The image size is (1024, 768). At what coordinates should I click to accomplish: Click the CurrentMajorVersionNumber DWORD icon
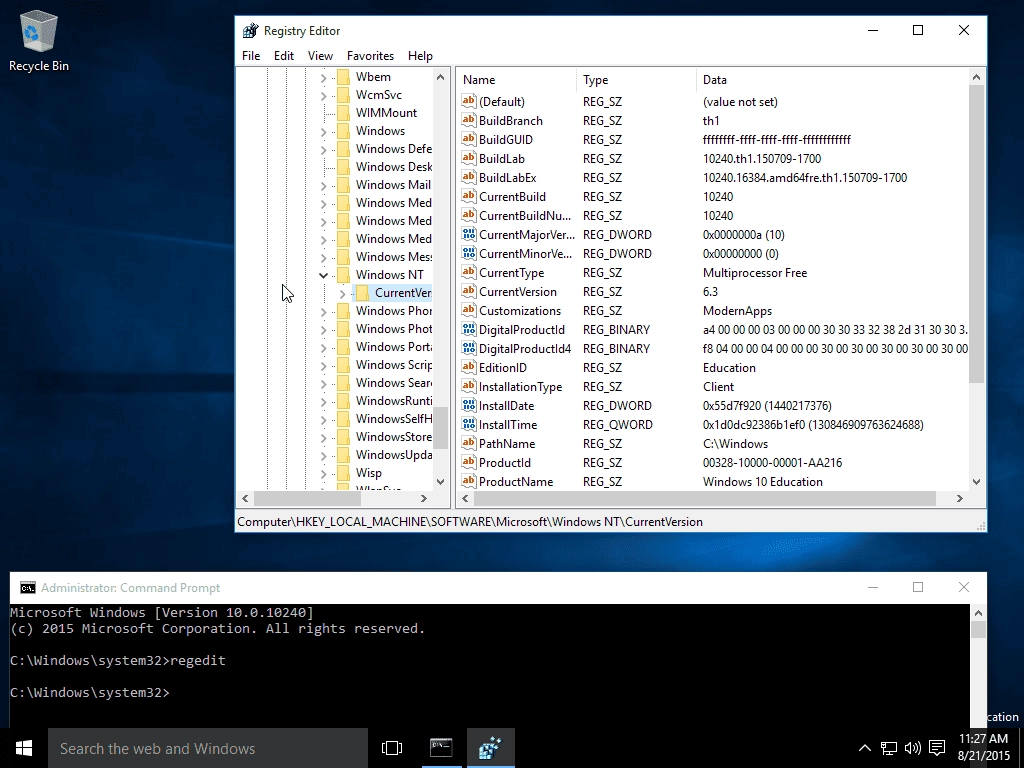(468, 234)
